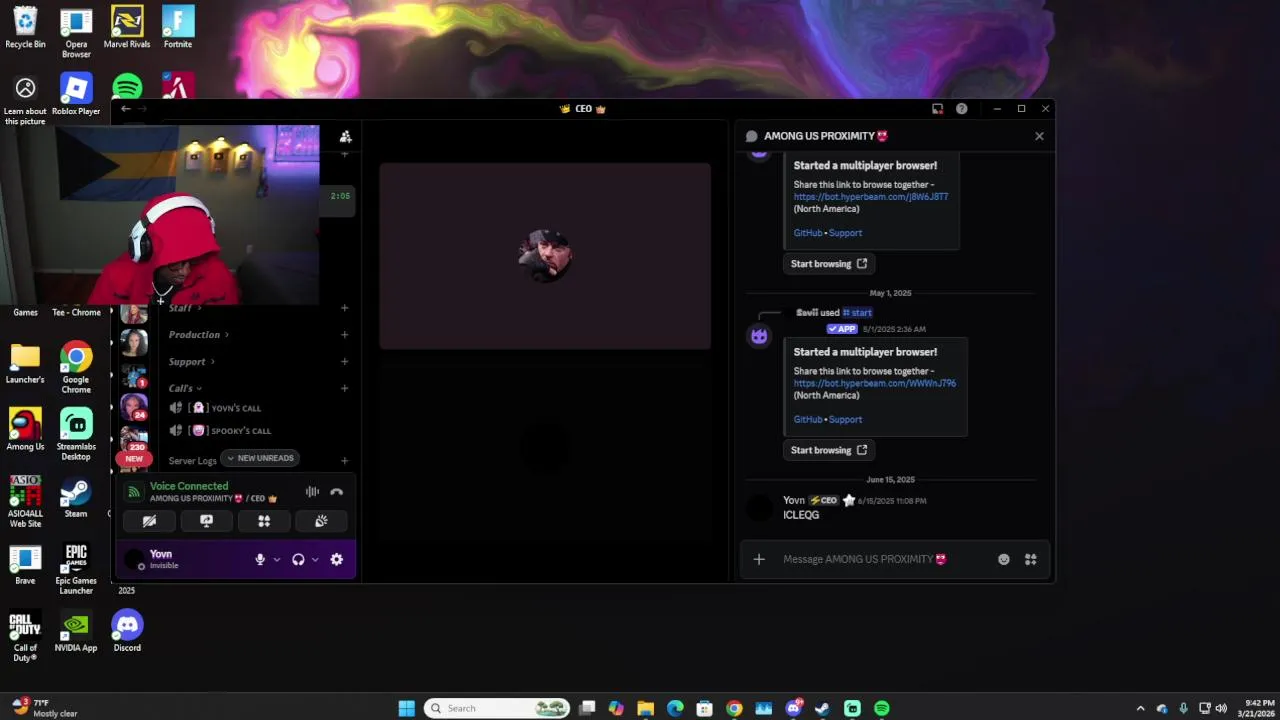Open invite members icon above channel list

click(345, 137)
